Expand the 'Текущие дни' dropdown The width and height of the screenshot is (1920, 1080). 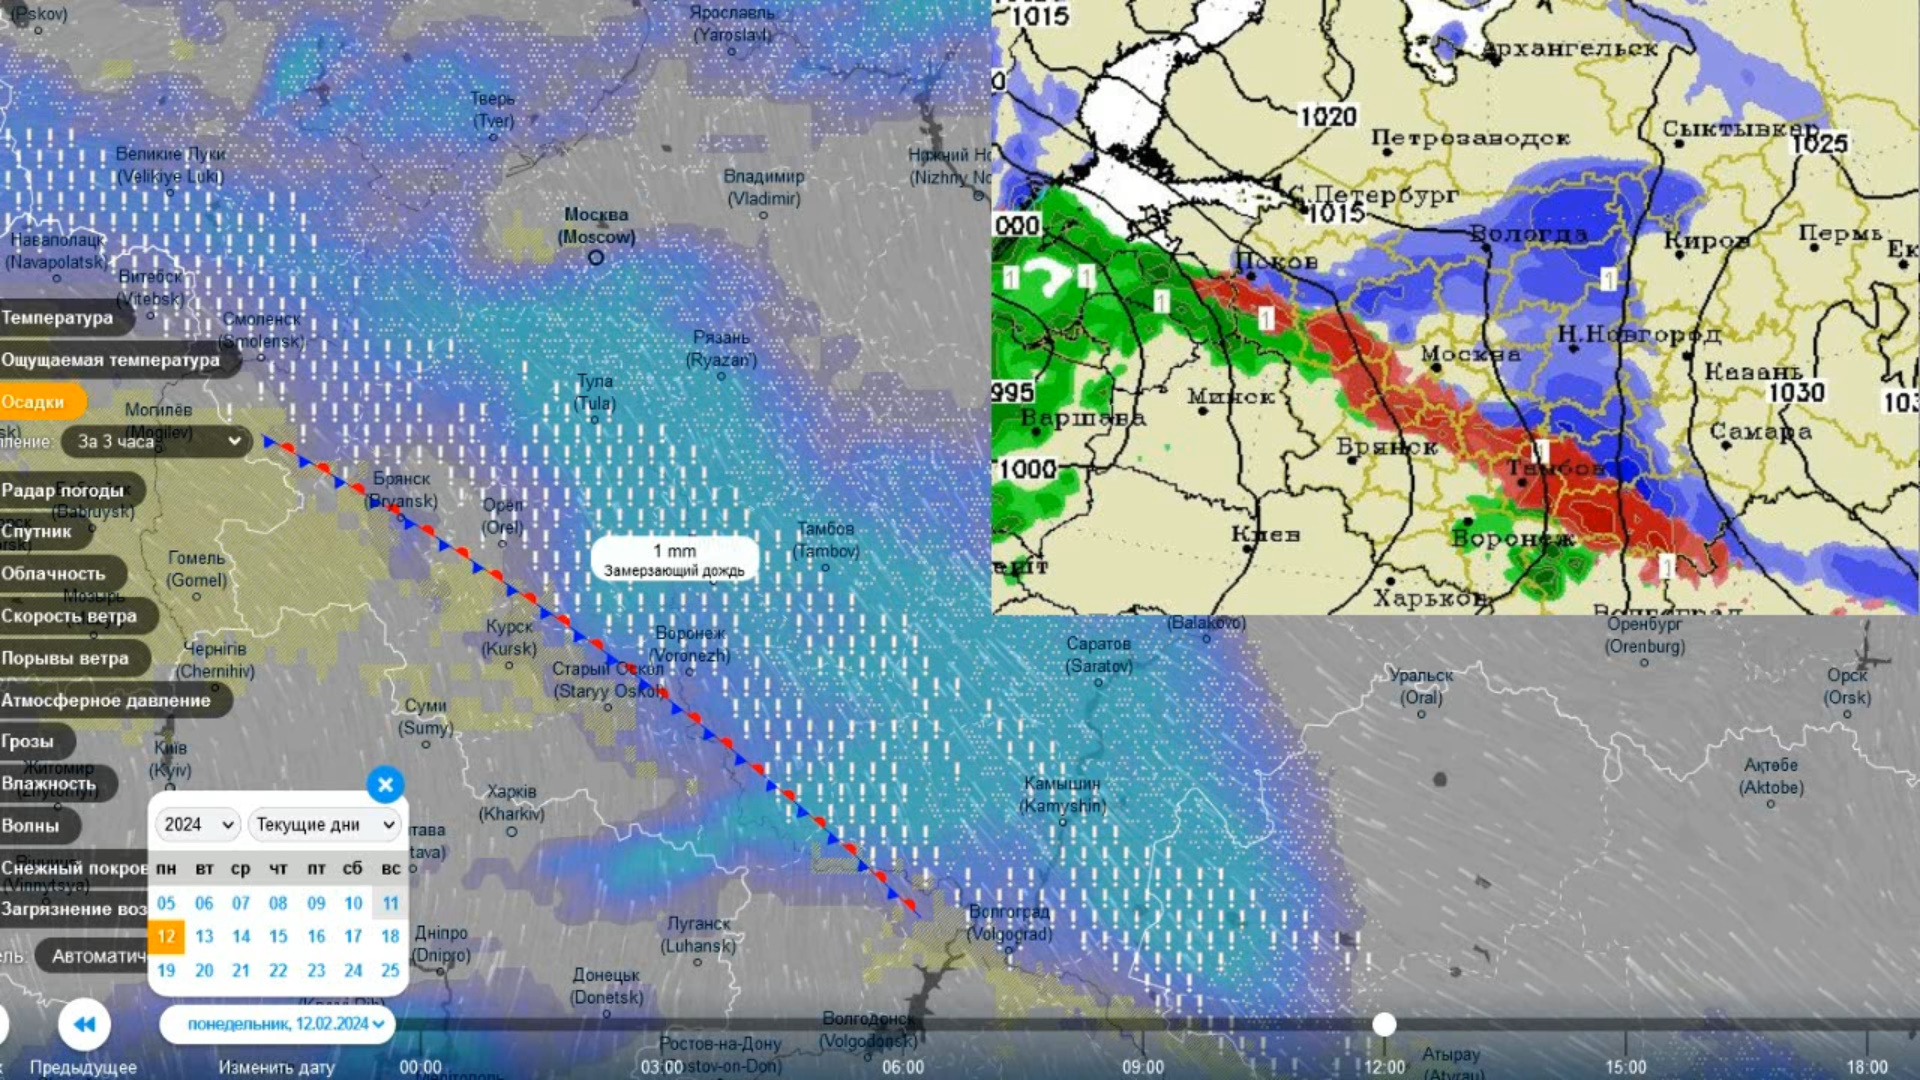click(324, 824)
